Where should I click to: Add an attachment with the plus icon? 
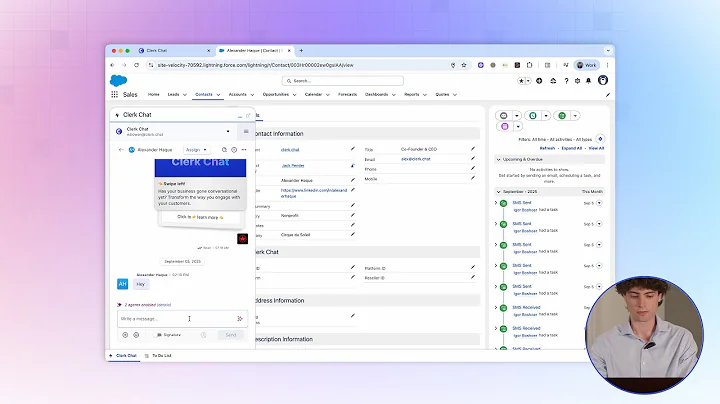coord(125,335)
